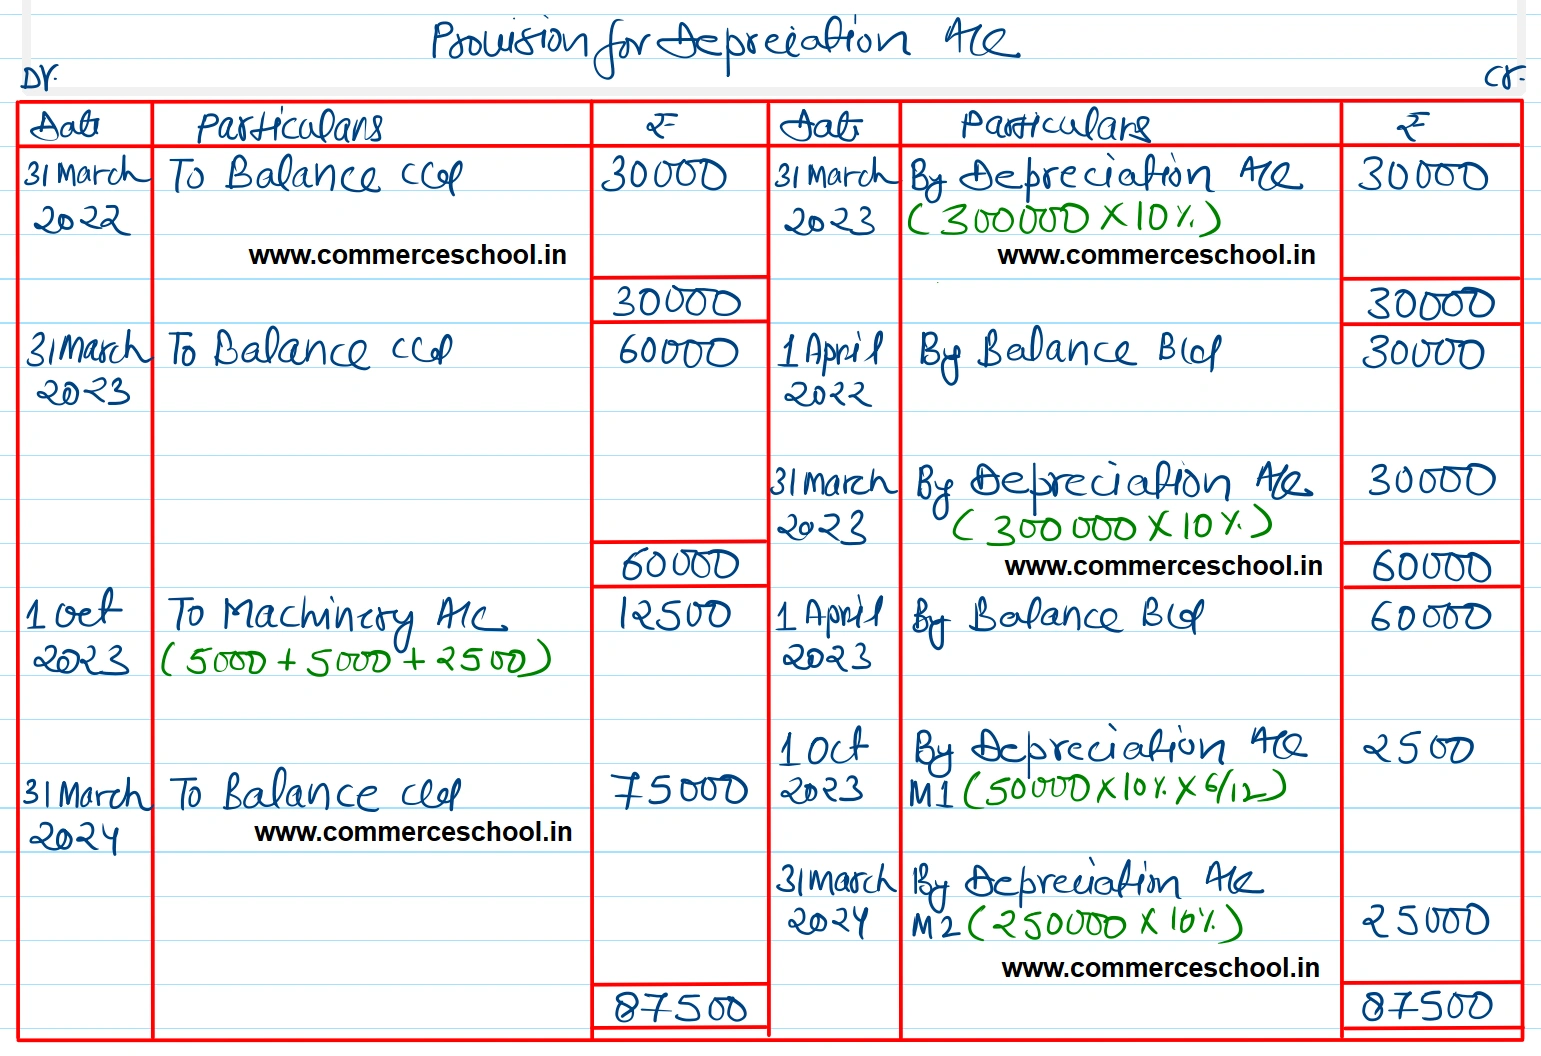Select the 75000 closing balance amount
1541x1056 pixels.
pos(680,790)
